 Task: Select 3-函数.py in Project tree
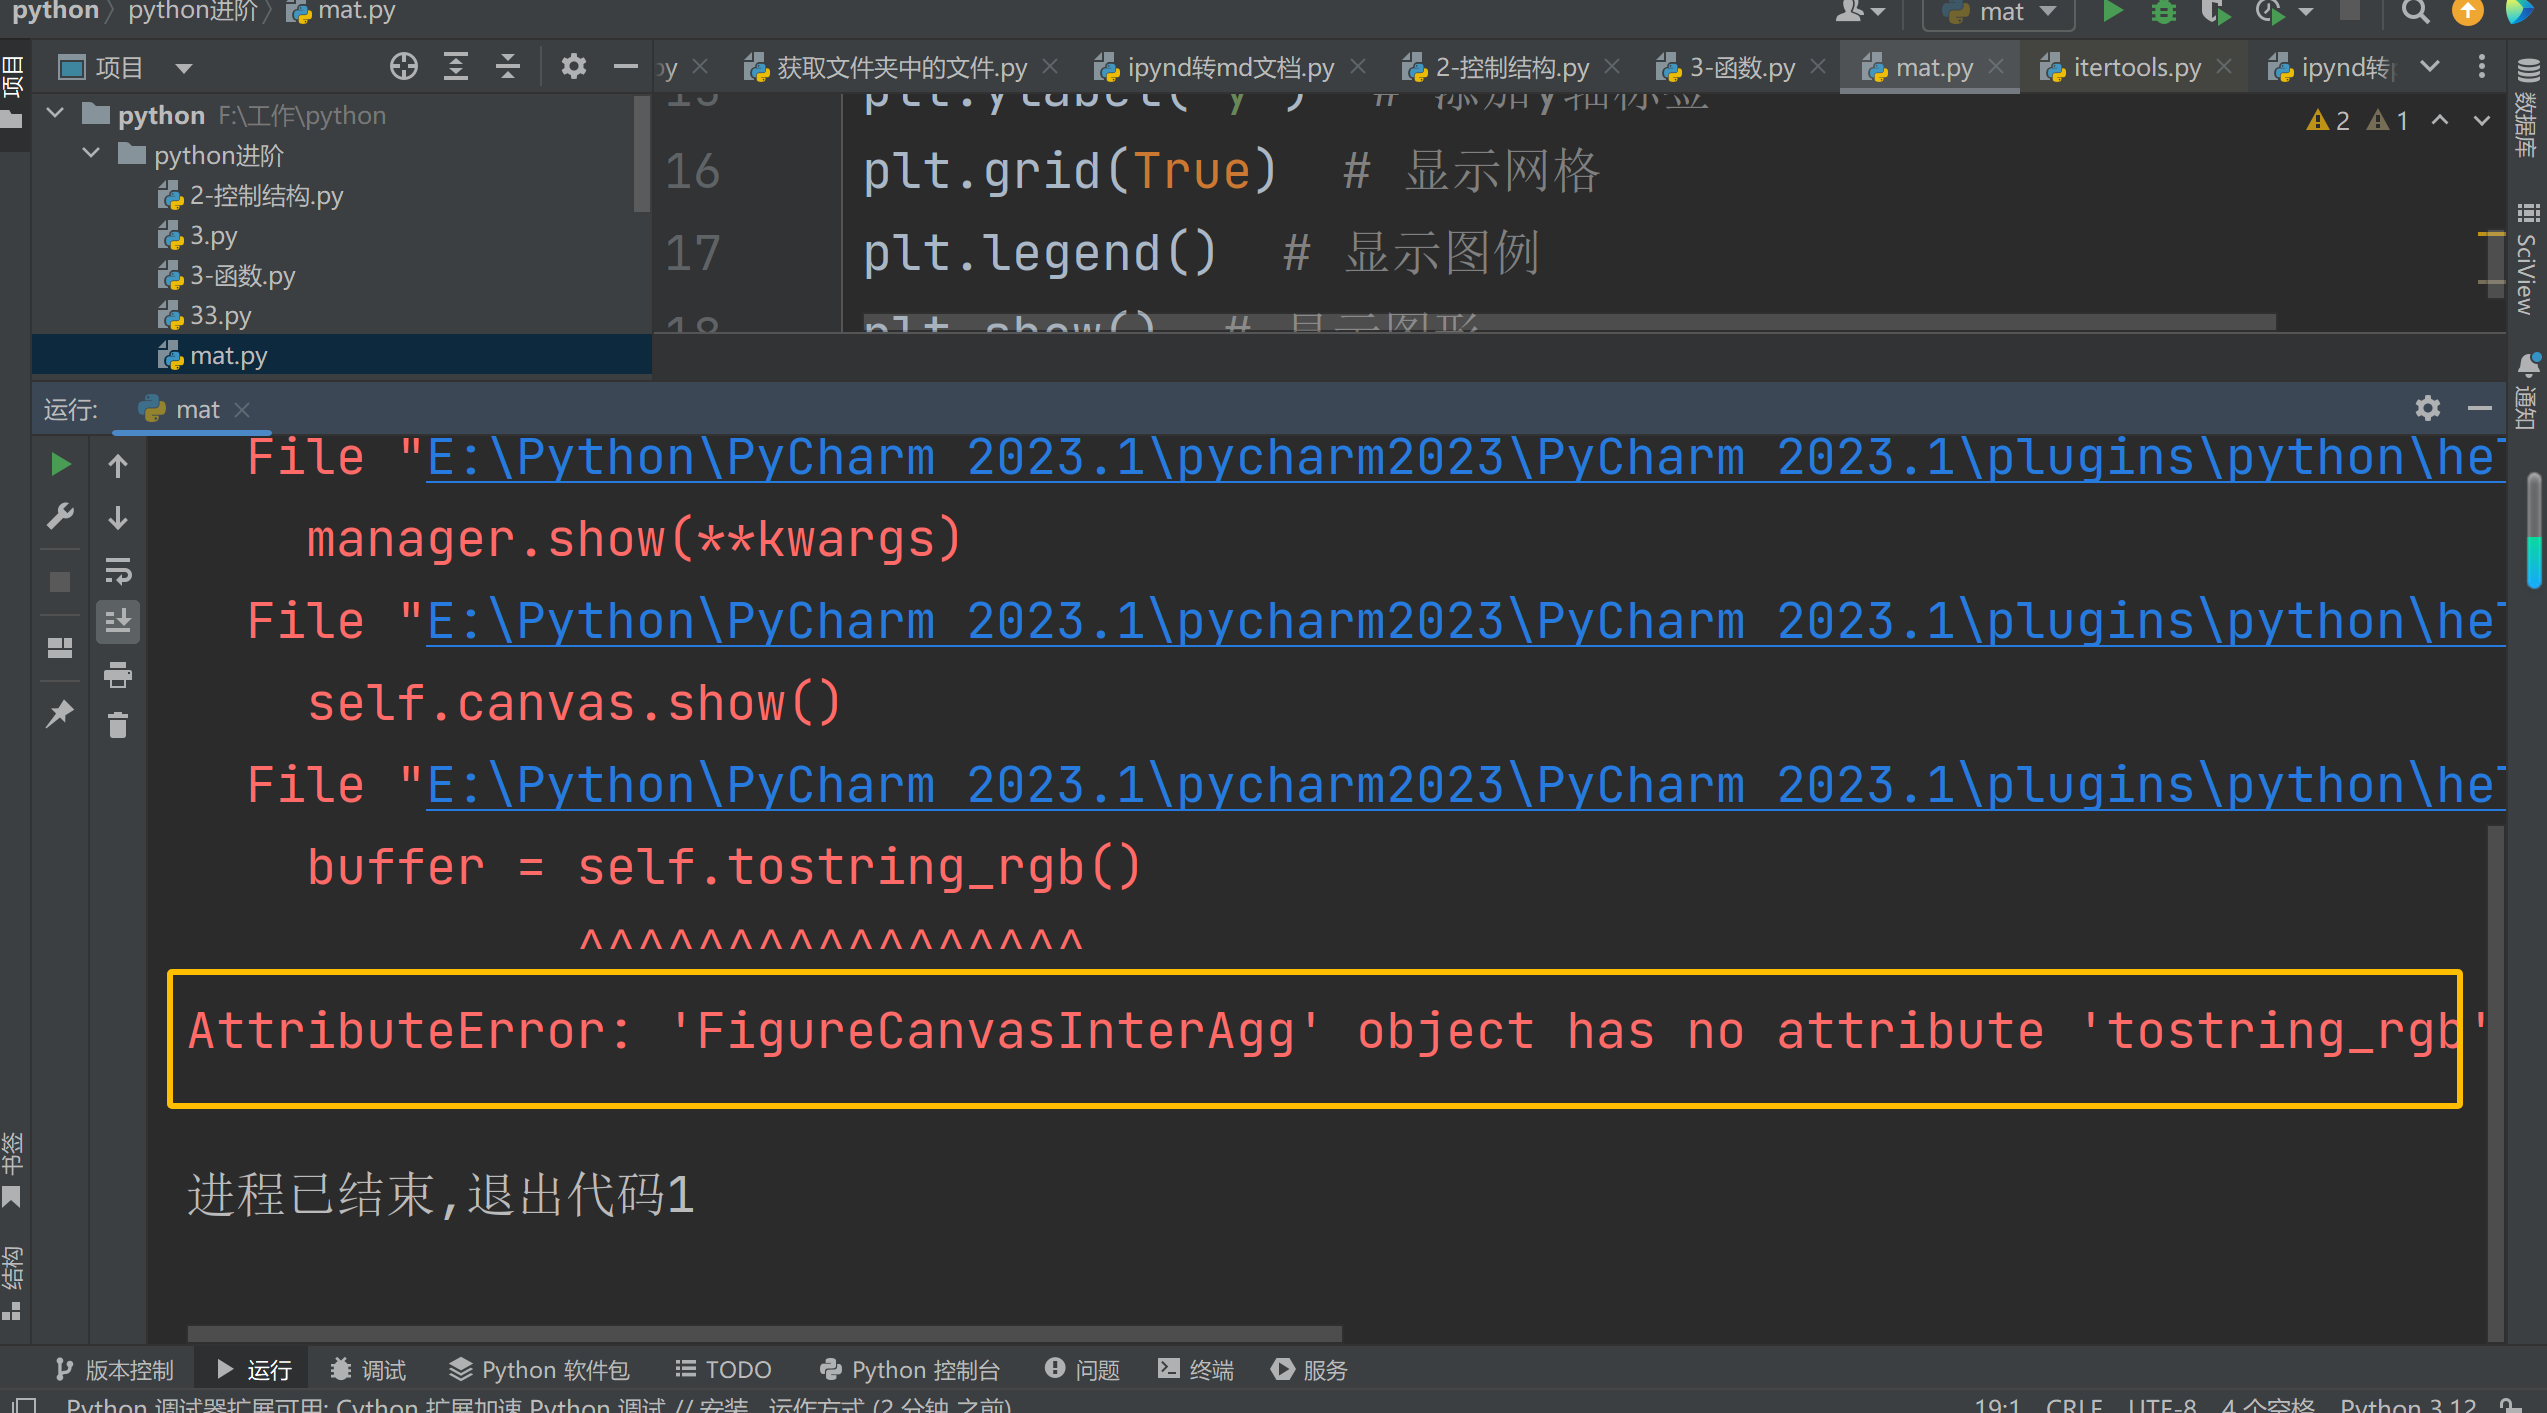tap(242, 275)
